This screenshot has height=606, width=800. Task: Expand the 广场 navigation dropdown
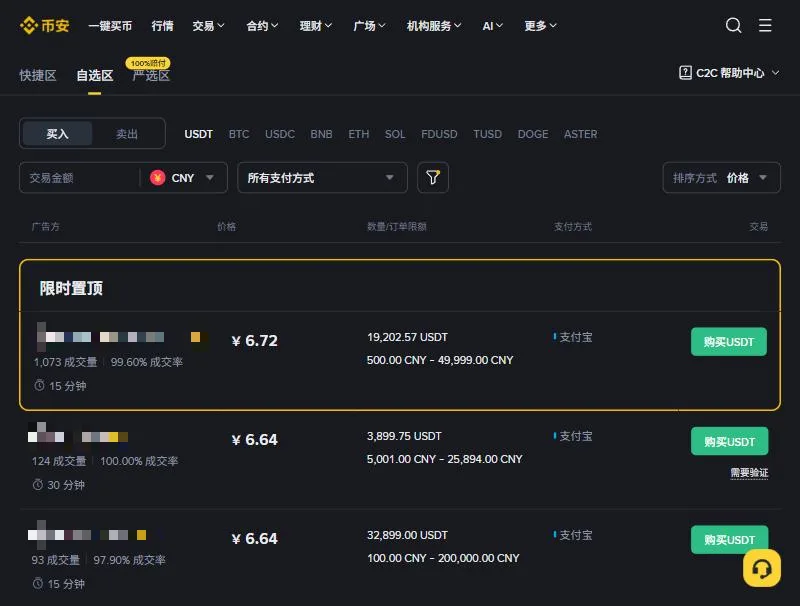(x=369, y=26)
